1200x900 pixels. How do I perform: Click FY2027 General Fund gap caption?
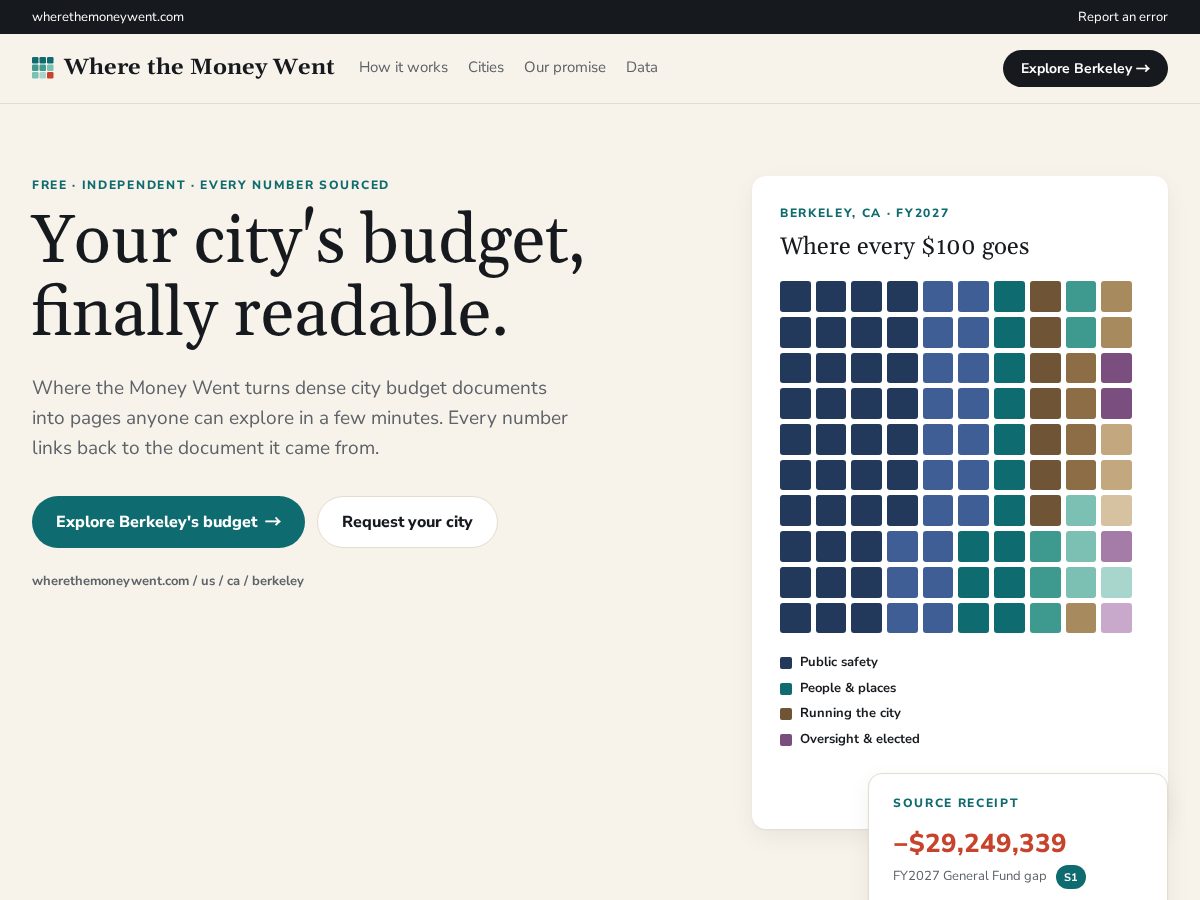click(970, 876)
